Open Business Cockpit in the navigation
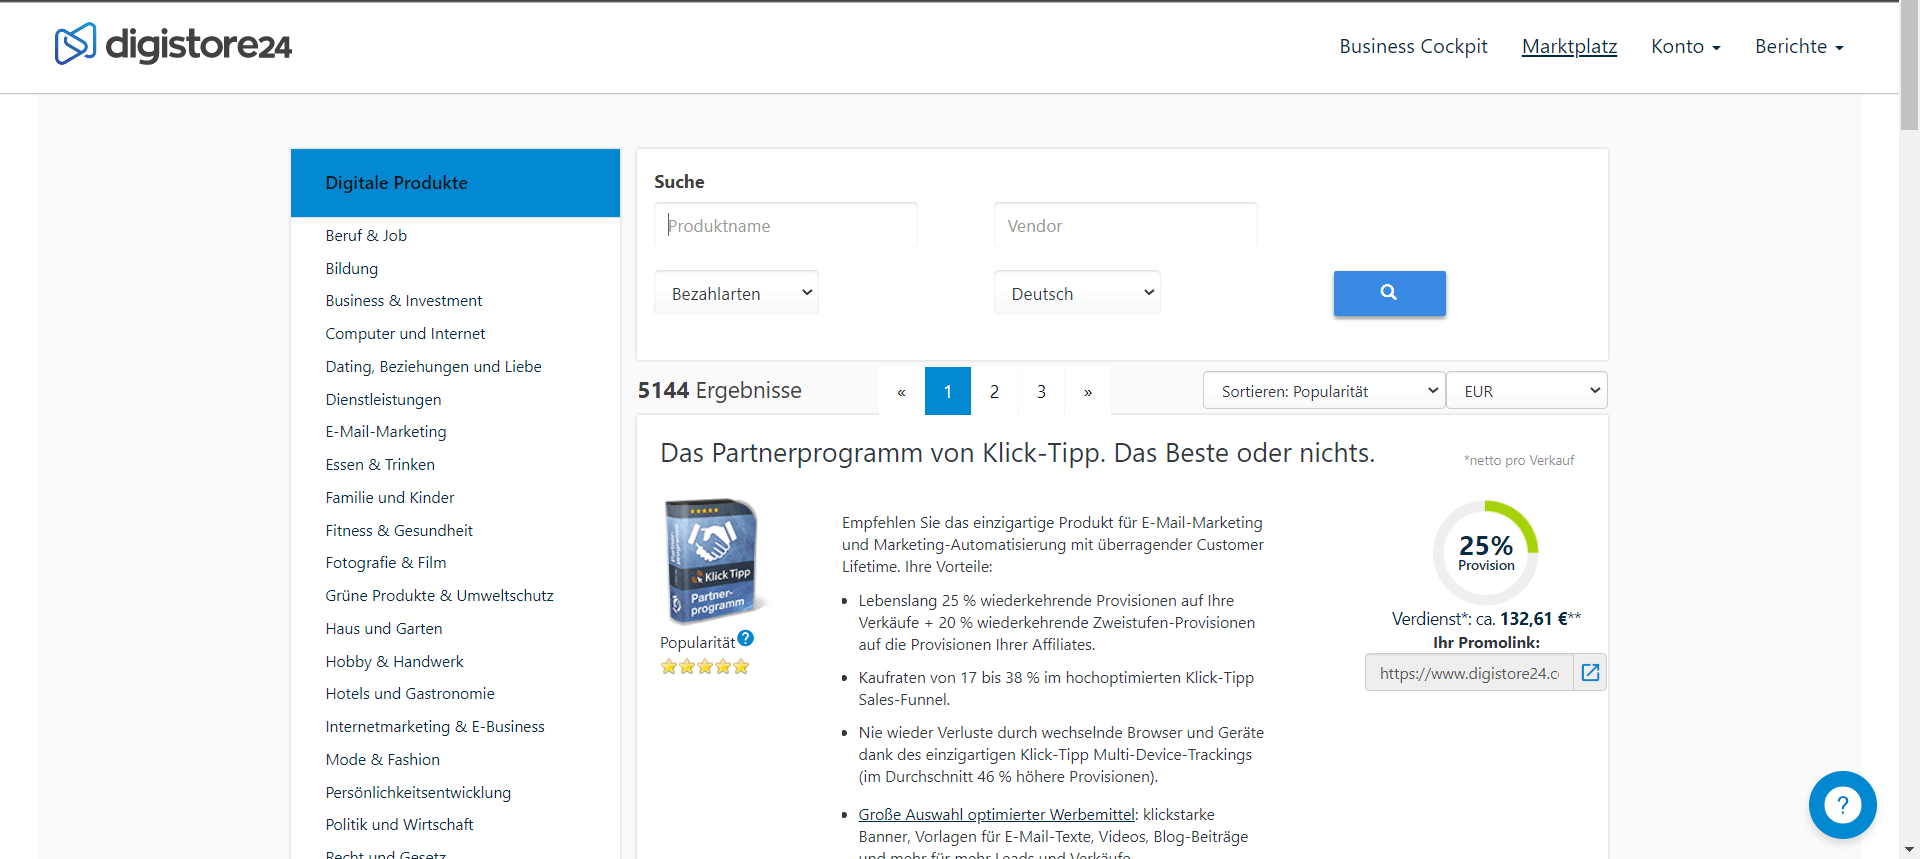The image size is (1920, 859). [1413, 46]
